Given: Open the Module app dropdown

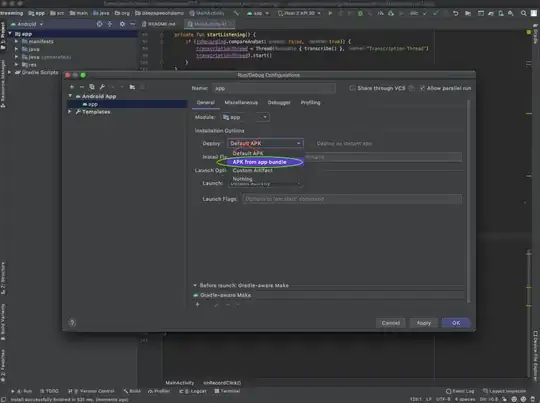Looking at the screenshot, I should tap(245, 117).
